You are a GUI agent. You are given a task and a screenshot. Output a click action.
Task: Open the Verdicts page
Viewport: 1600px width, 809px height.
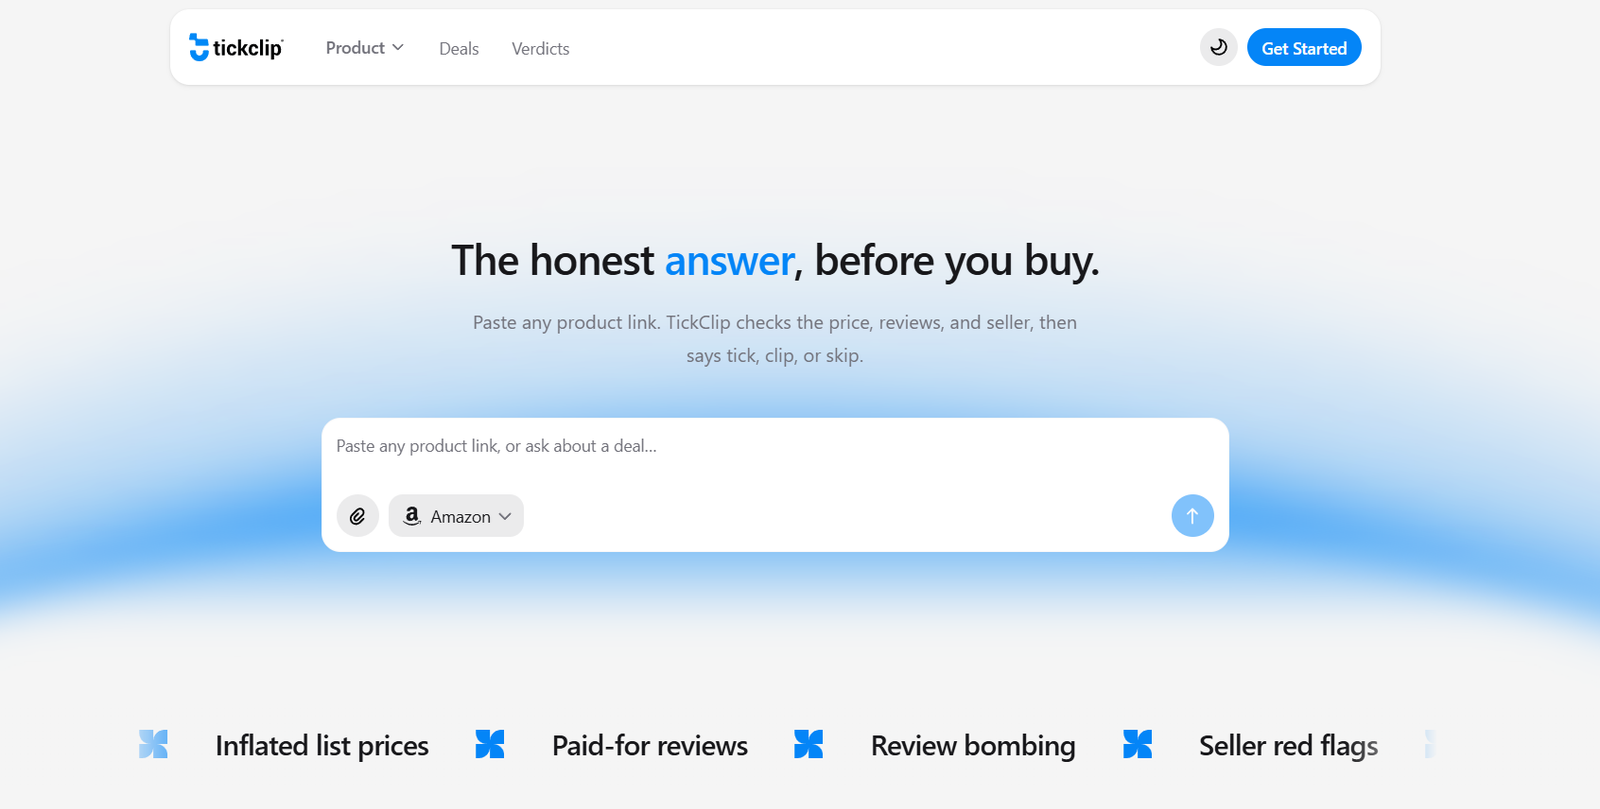point(540,48)
